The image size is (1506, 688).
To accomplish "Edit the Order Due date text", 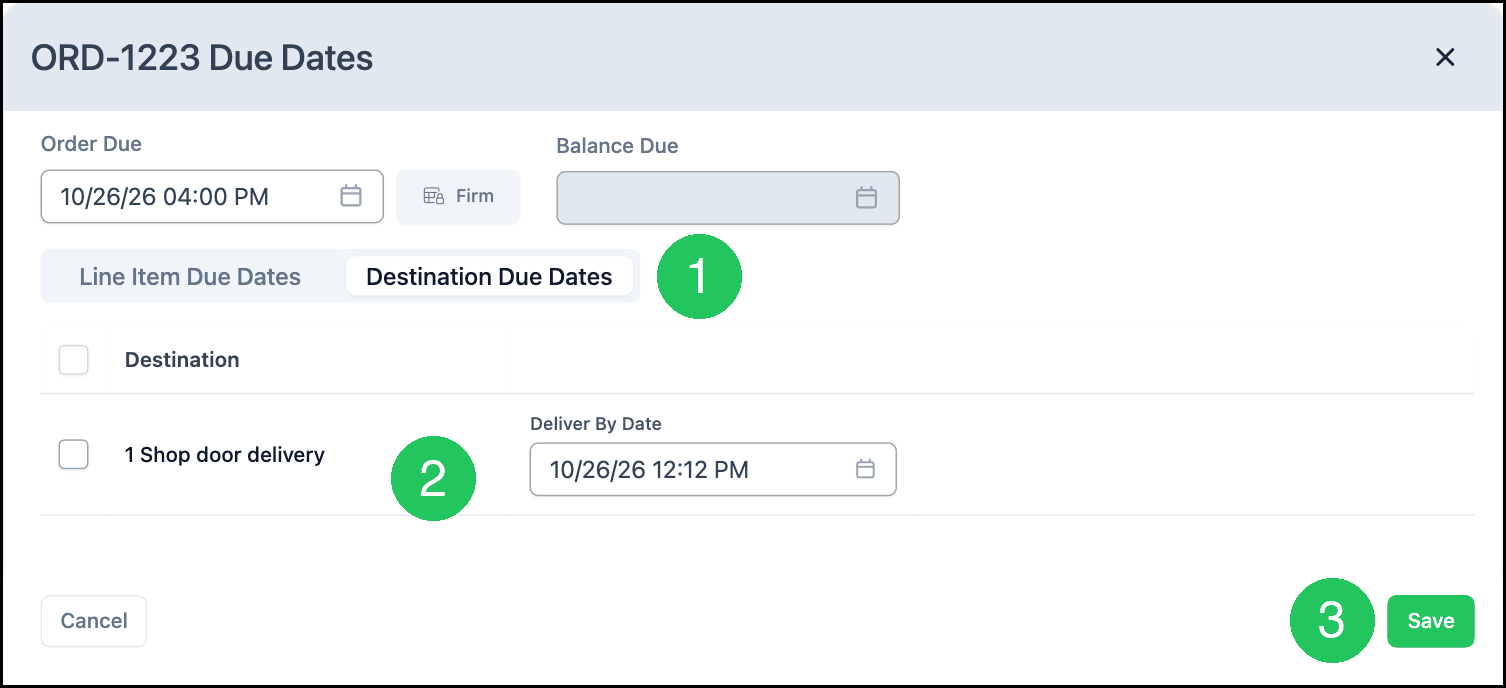I will tap(165, 197).
